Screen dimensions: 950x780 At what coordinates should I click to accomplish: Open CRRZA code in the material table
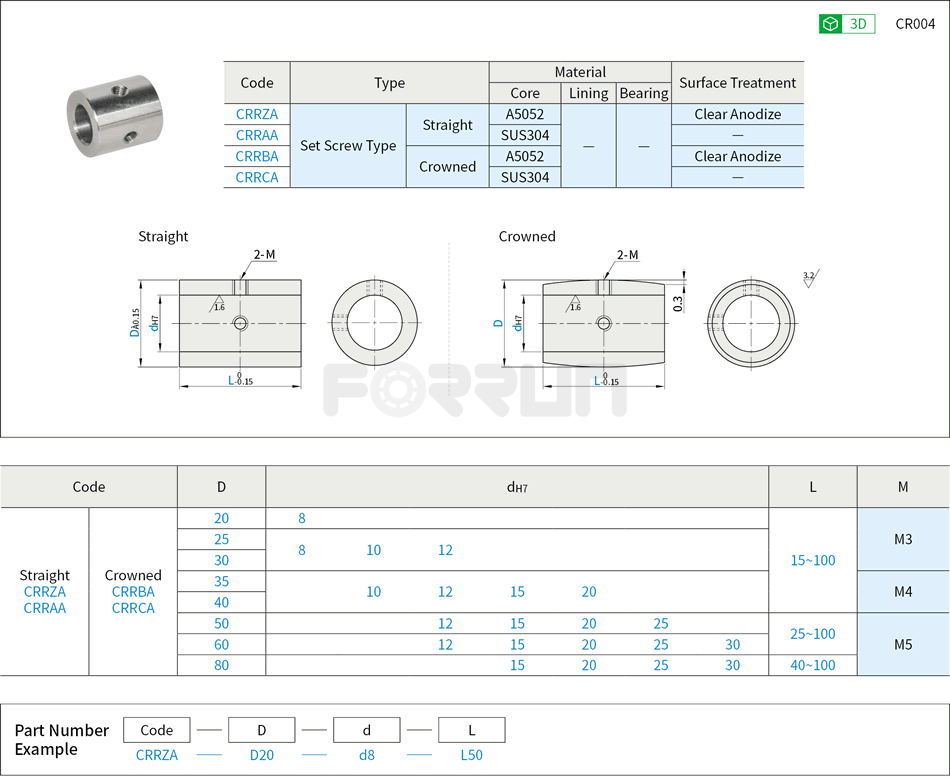coord(257,114)
